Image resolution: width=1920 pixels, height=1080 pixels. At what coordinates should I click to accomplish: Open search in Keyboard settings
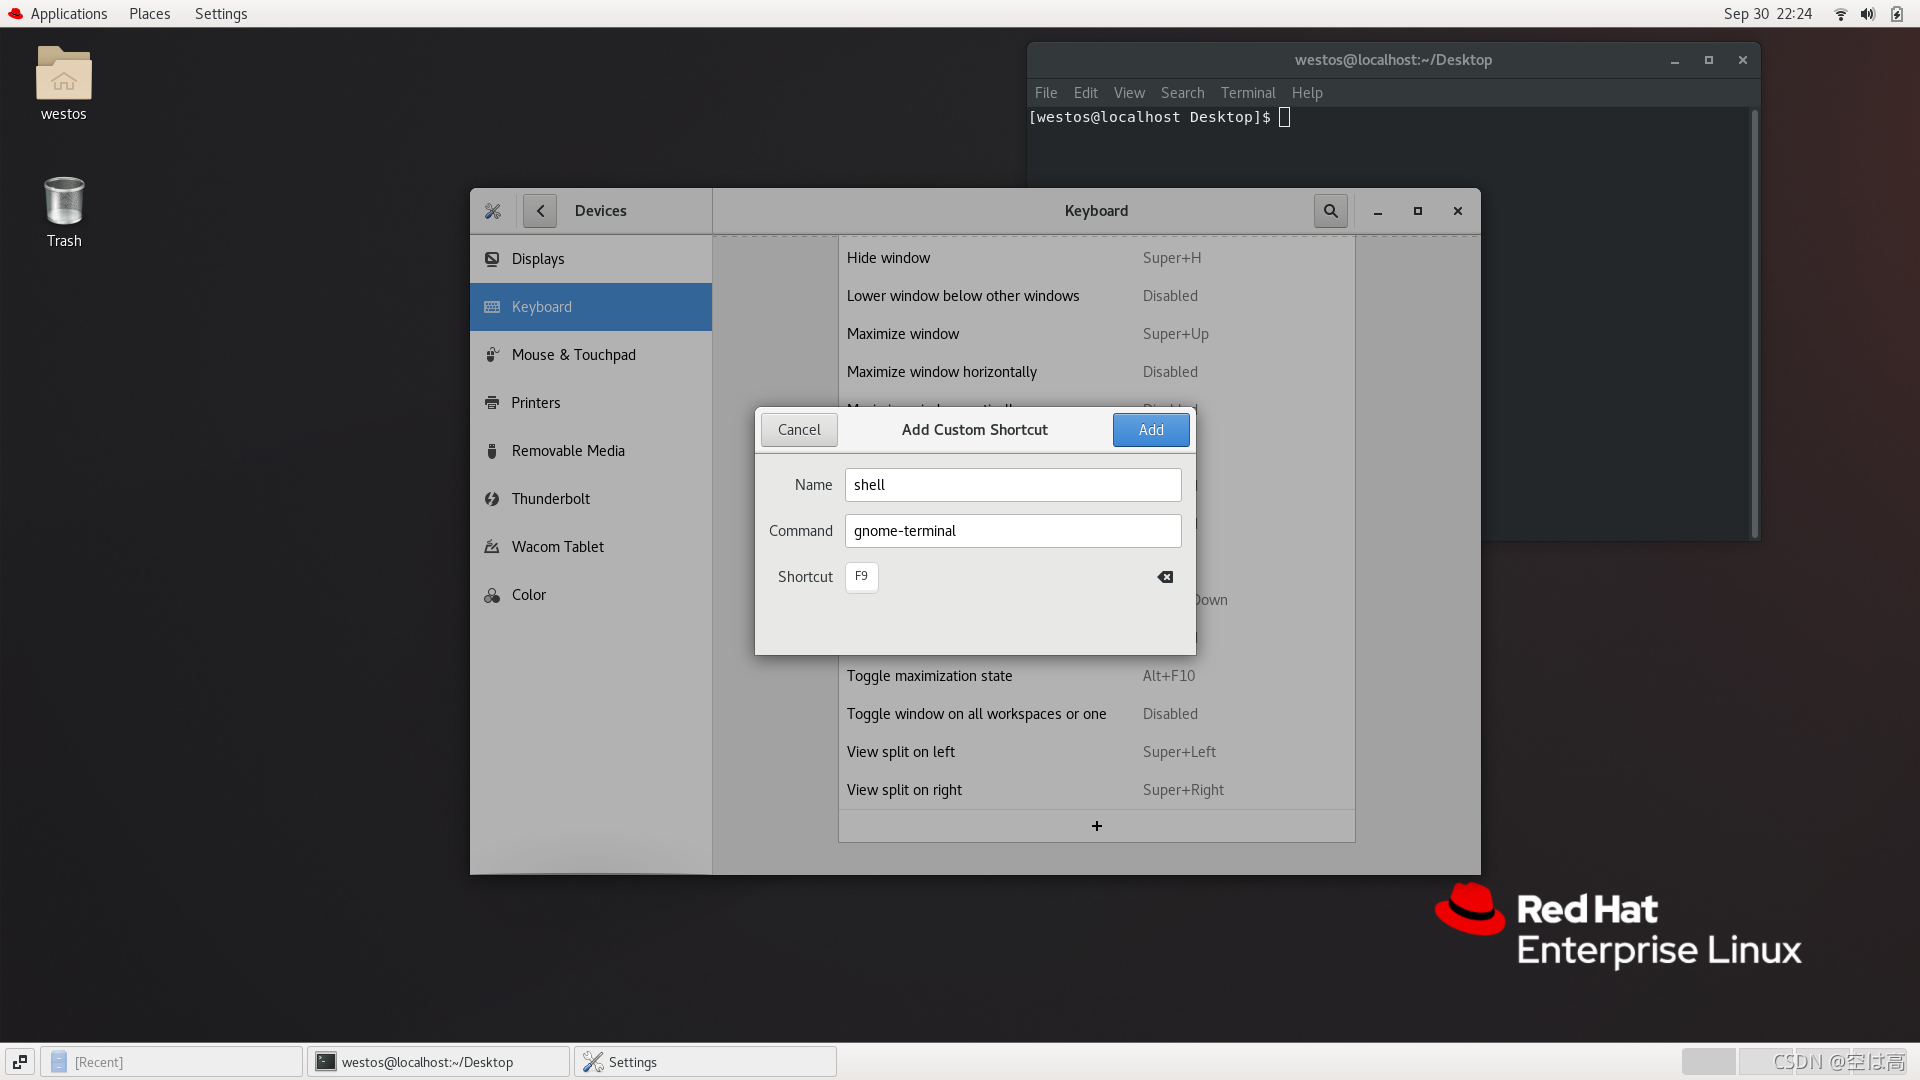coord(1331,211)
